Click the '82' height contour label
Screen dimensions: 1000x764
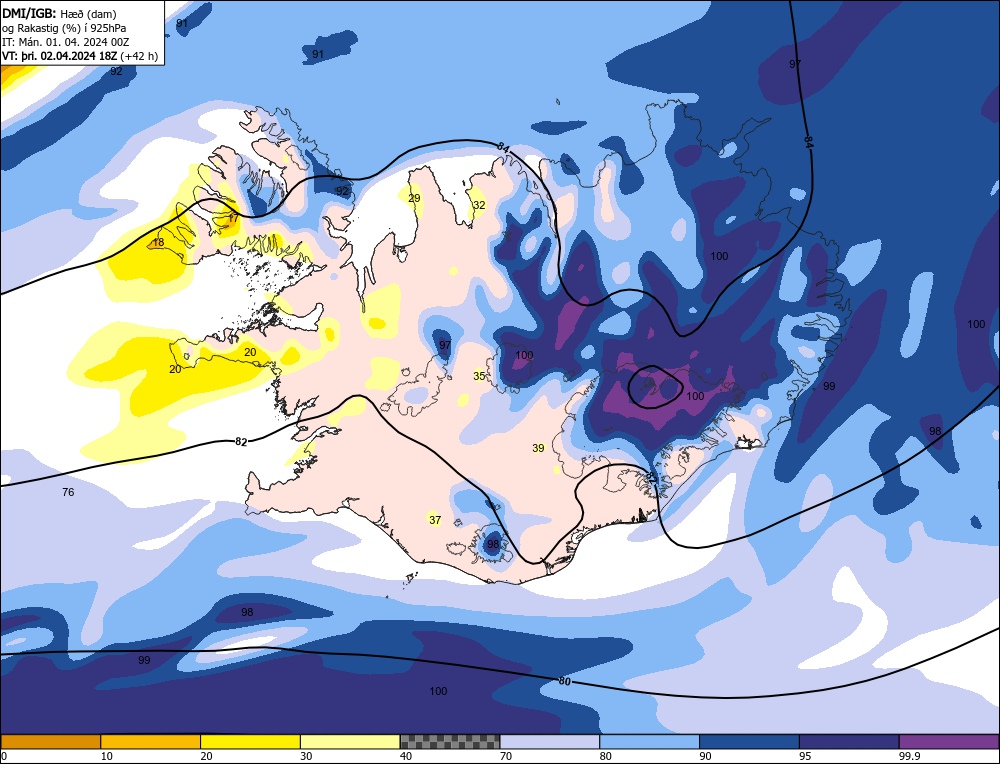click(240, 442)
